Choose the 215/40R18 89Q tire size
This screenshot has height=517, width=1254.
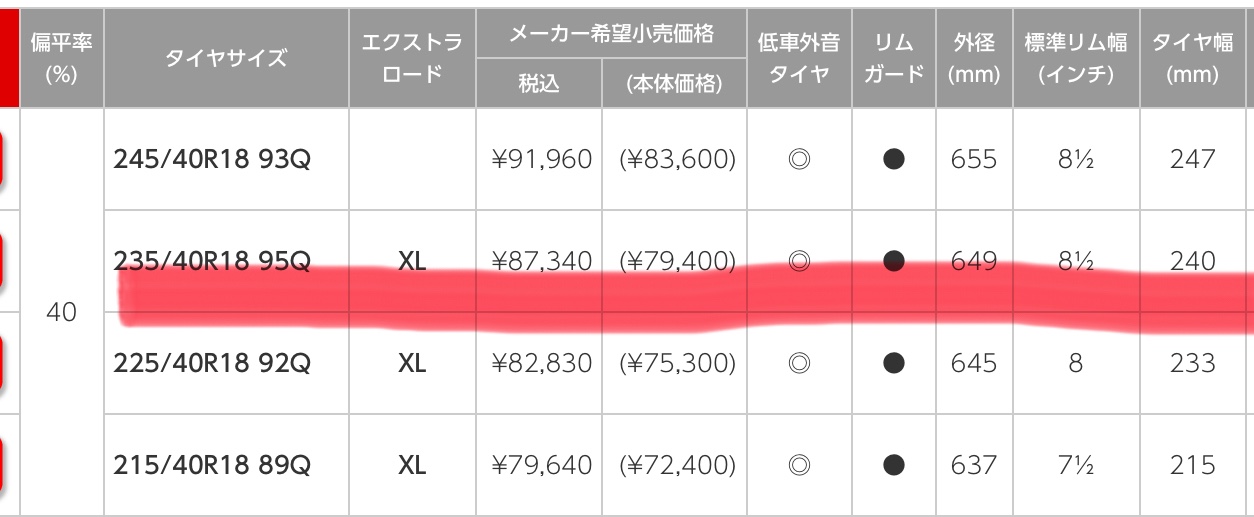212,465
